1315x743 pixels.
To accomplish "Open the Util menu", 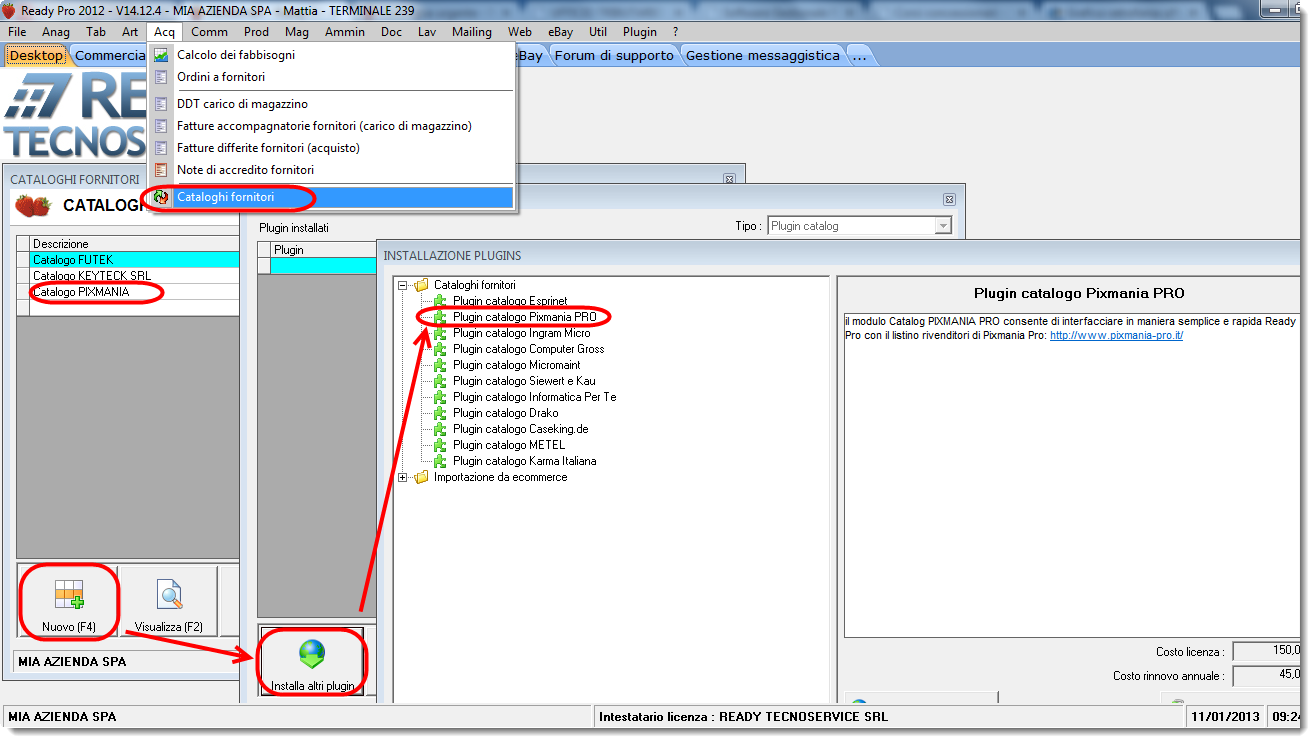I will tap(598, 32).
